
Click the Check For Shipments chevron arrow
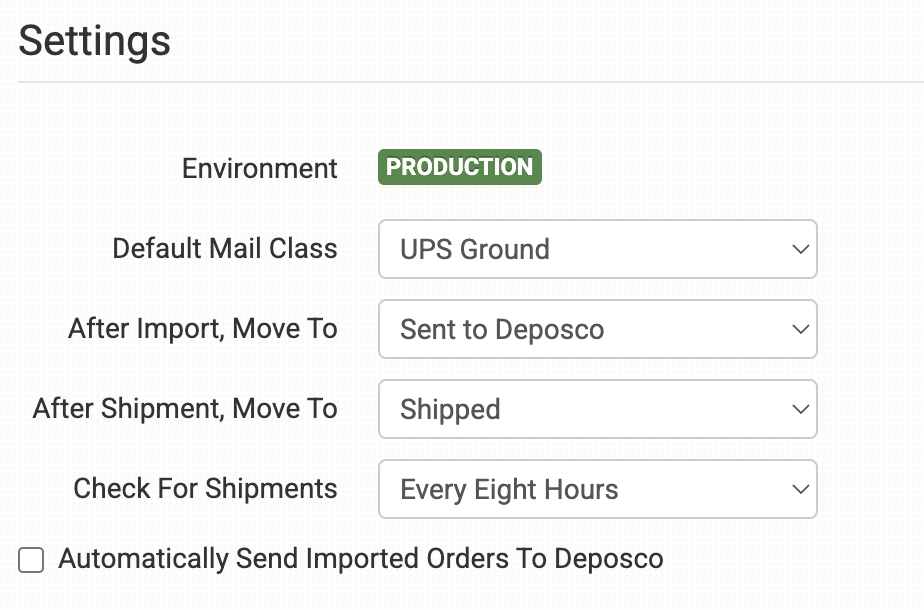799,489
